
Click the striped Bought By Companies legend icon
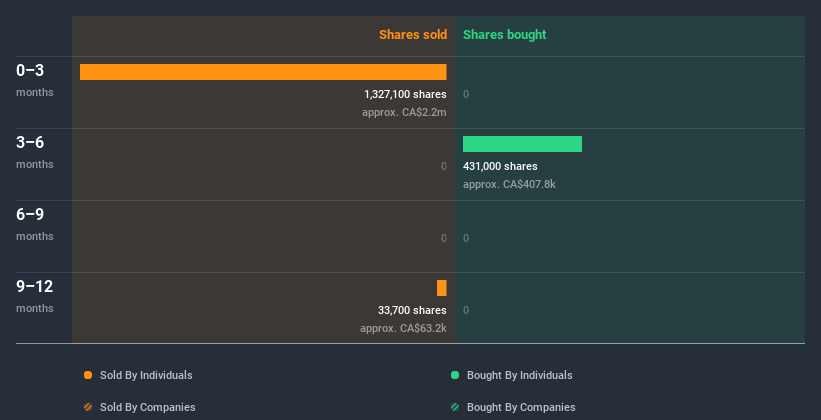point(455,407)
